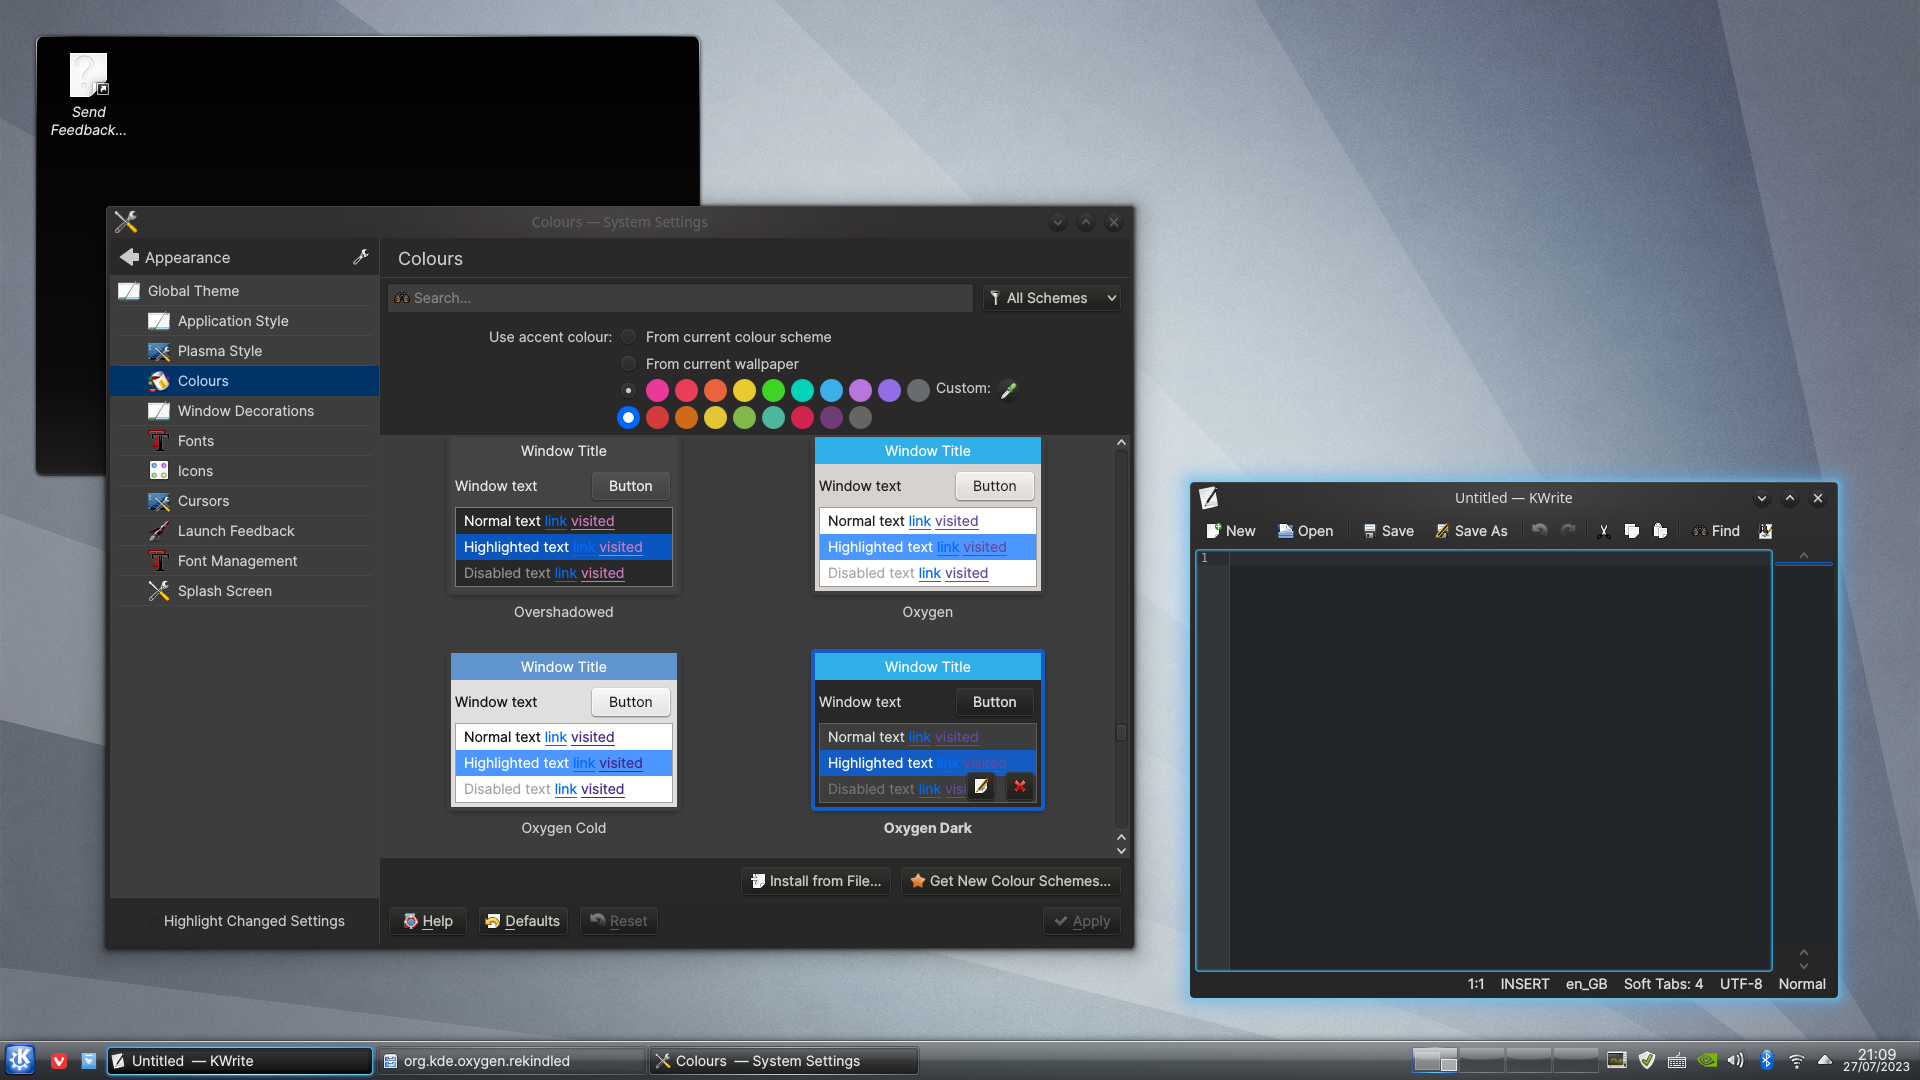Click the Paste icon in KWrite toolbar

click(1660, 531)
